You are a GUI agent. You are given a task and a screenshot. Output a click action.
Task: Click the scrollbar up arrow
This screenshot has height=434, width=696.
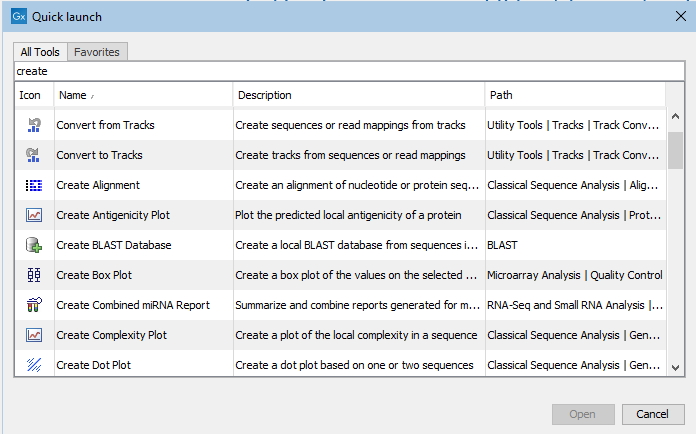(x=675, y=117)
